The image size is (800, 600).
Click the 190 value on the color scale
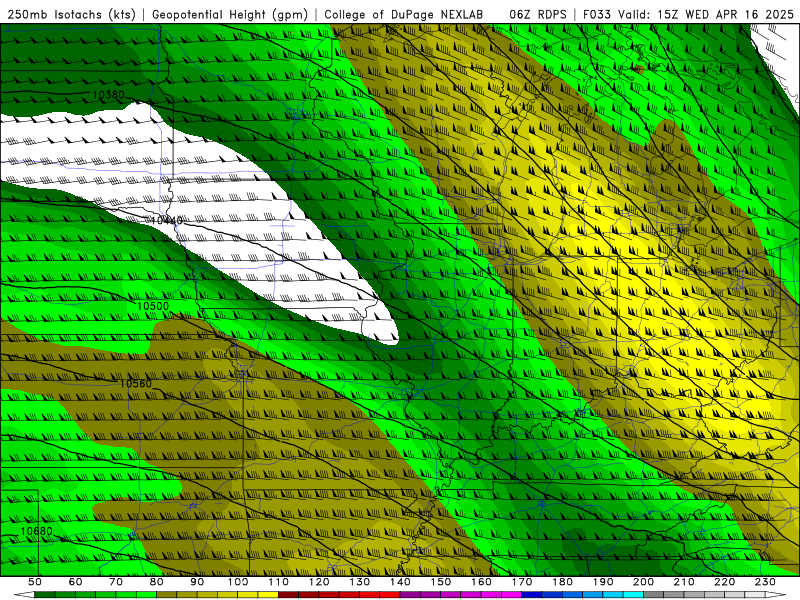coord(603,582)
